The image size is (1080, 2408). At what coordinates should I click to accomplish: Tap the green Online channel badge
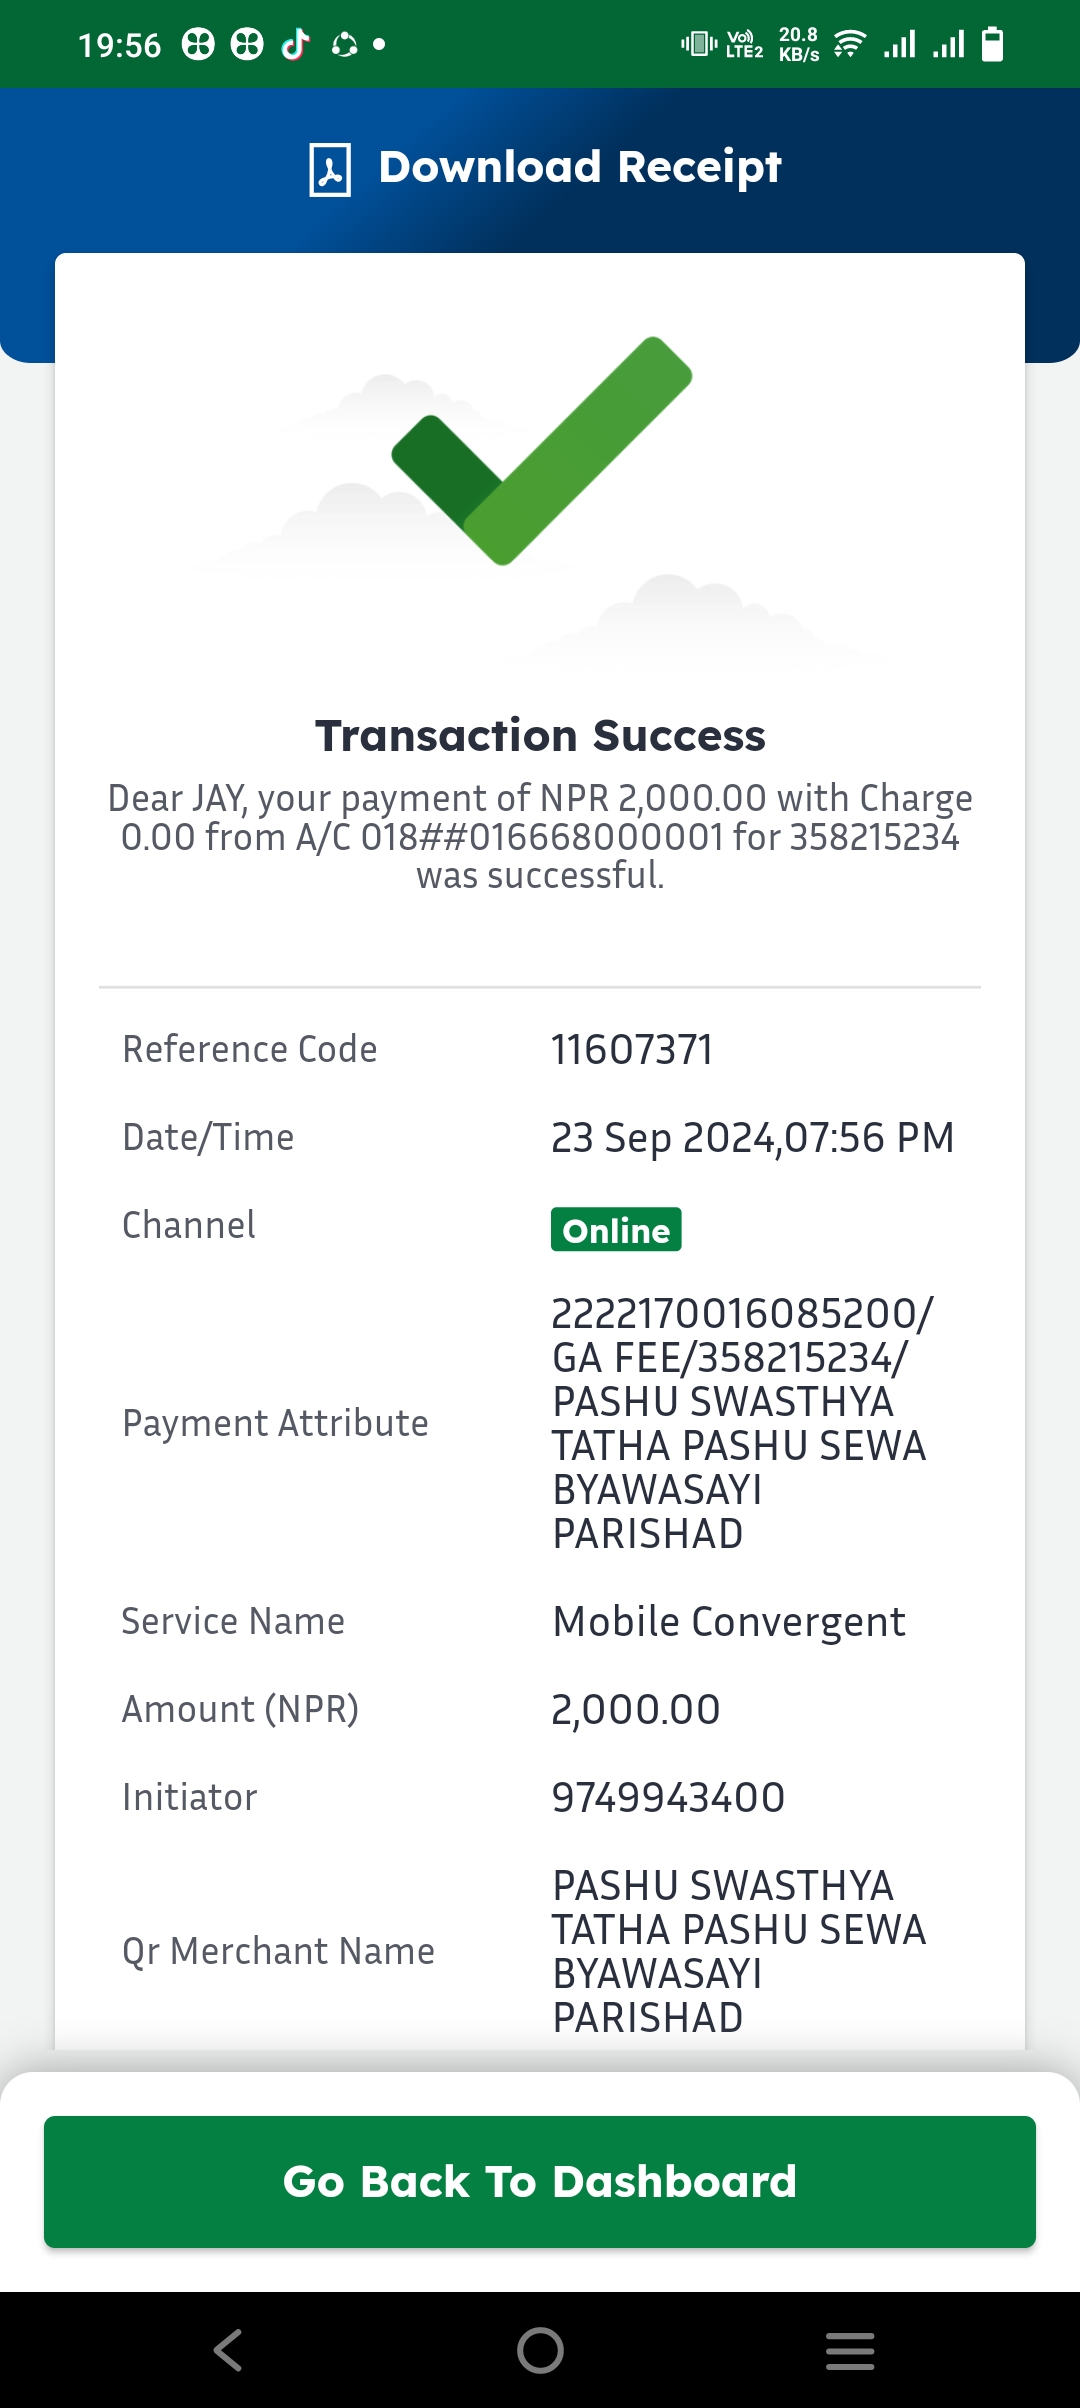click(x=616, y=1230)
